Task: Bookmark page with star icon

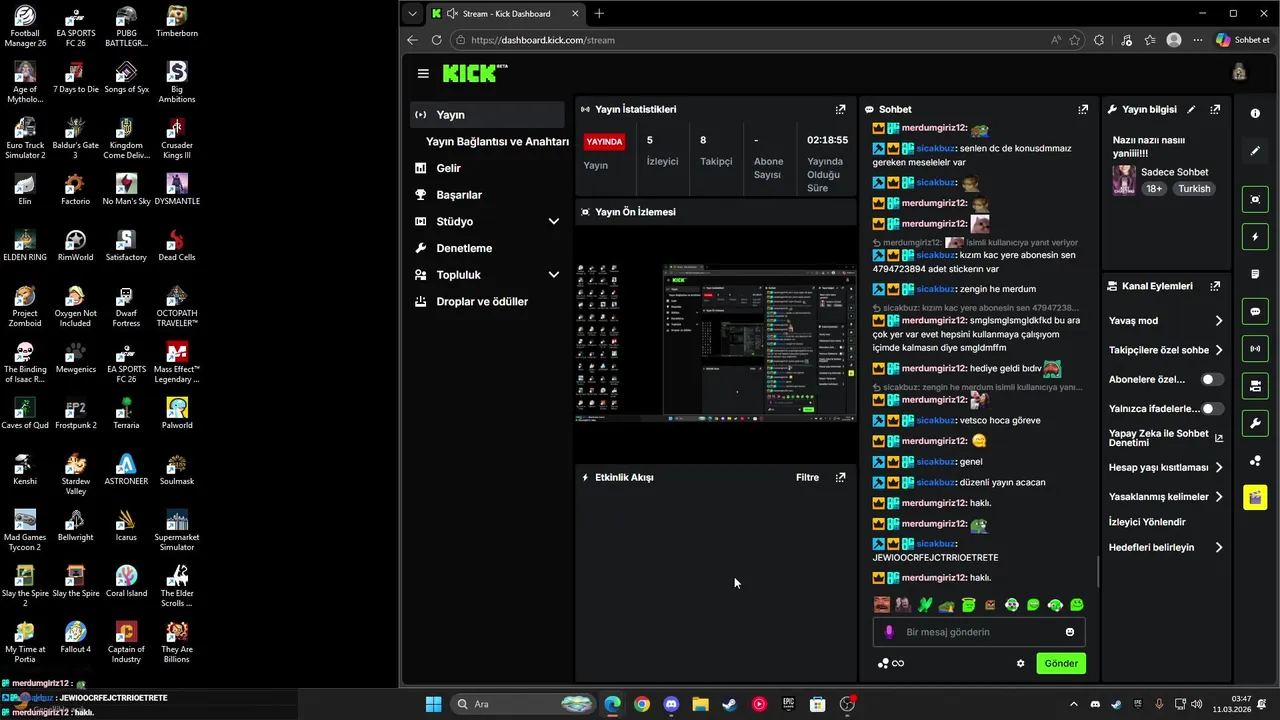Action: point(1075,40)
